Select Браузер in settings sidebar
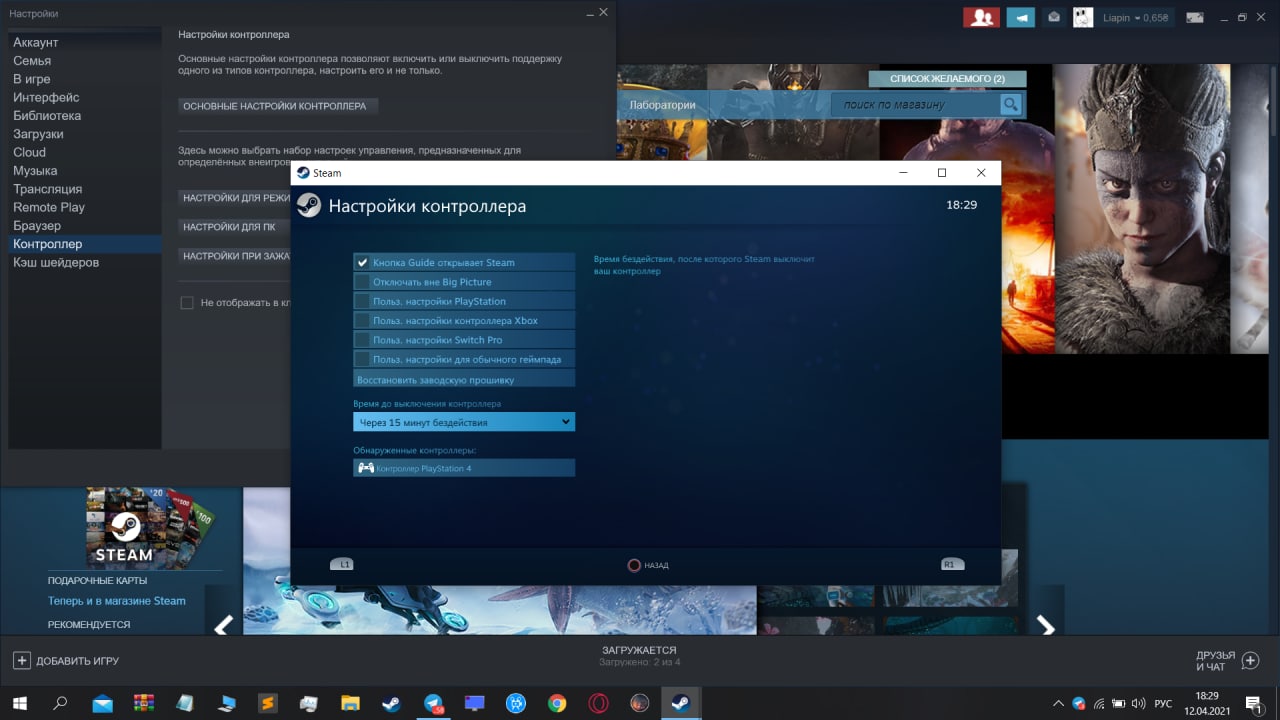This screenshot has height=720, width=1280. 37,226
